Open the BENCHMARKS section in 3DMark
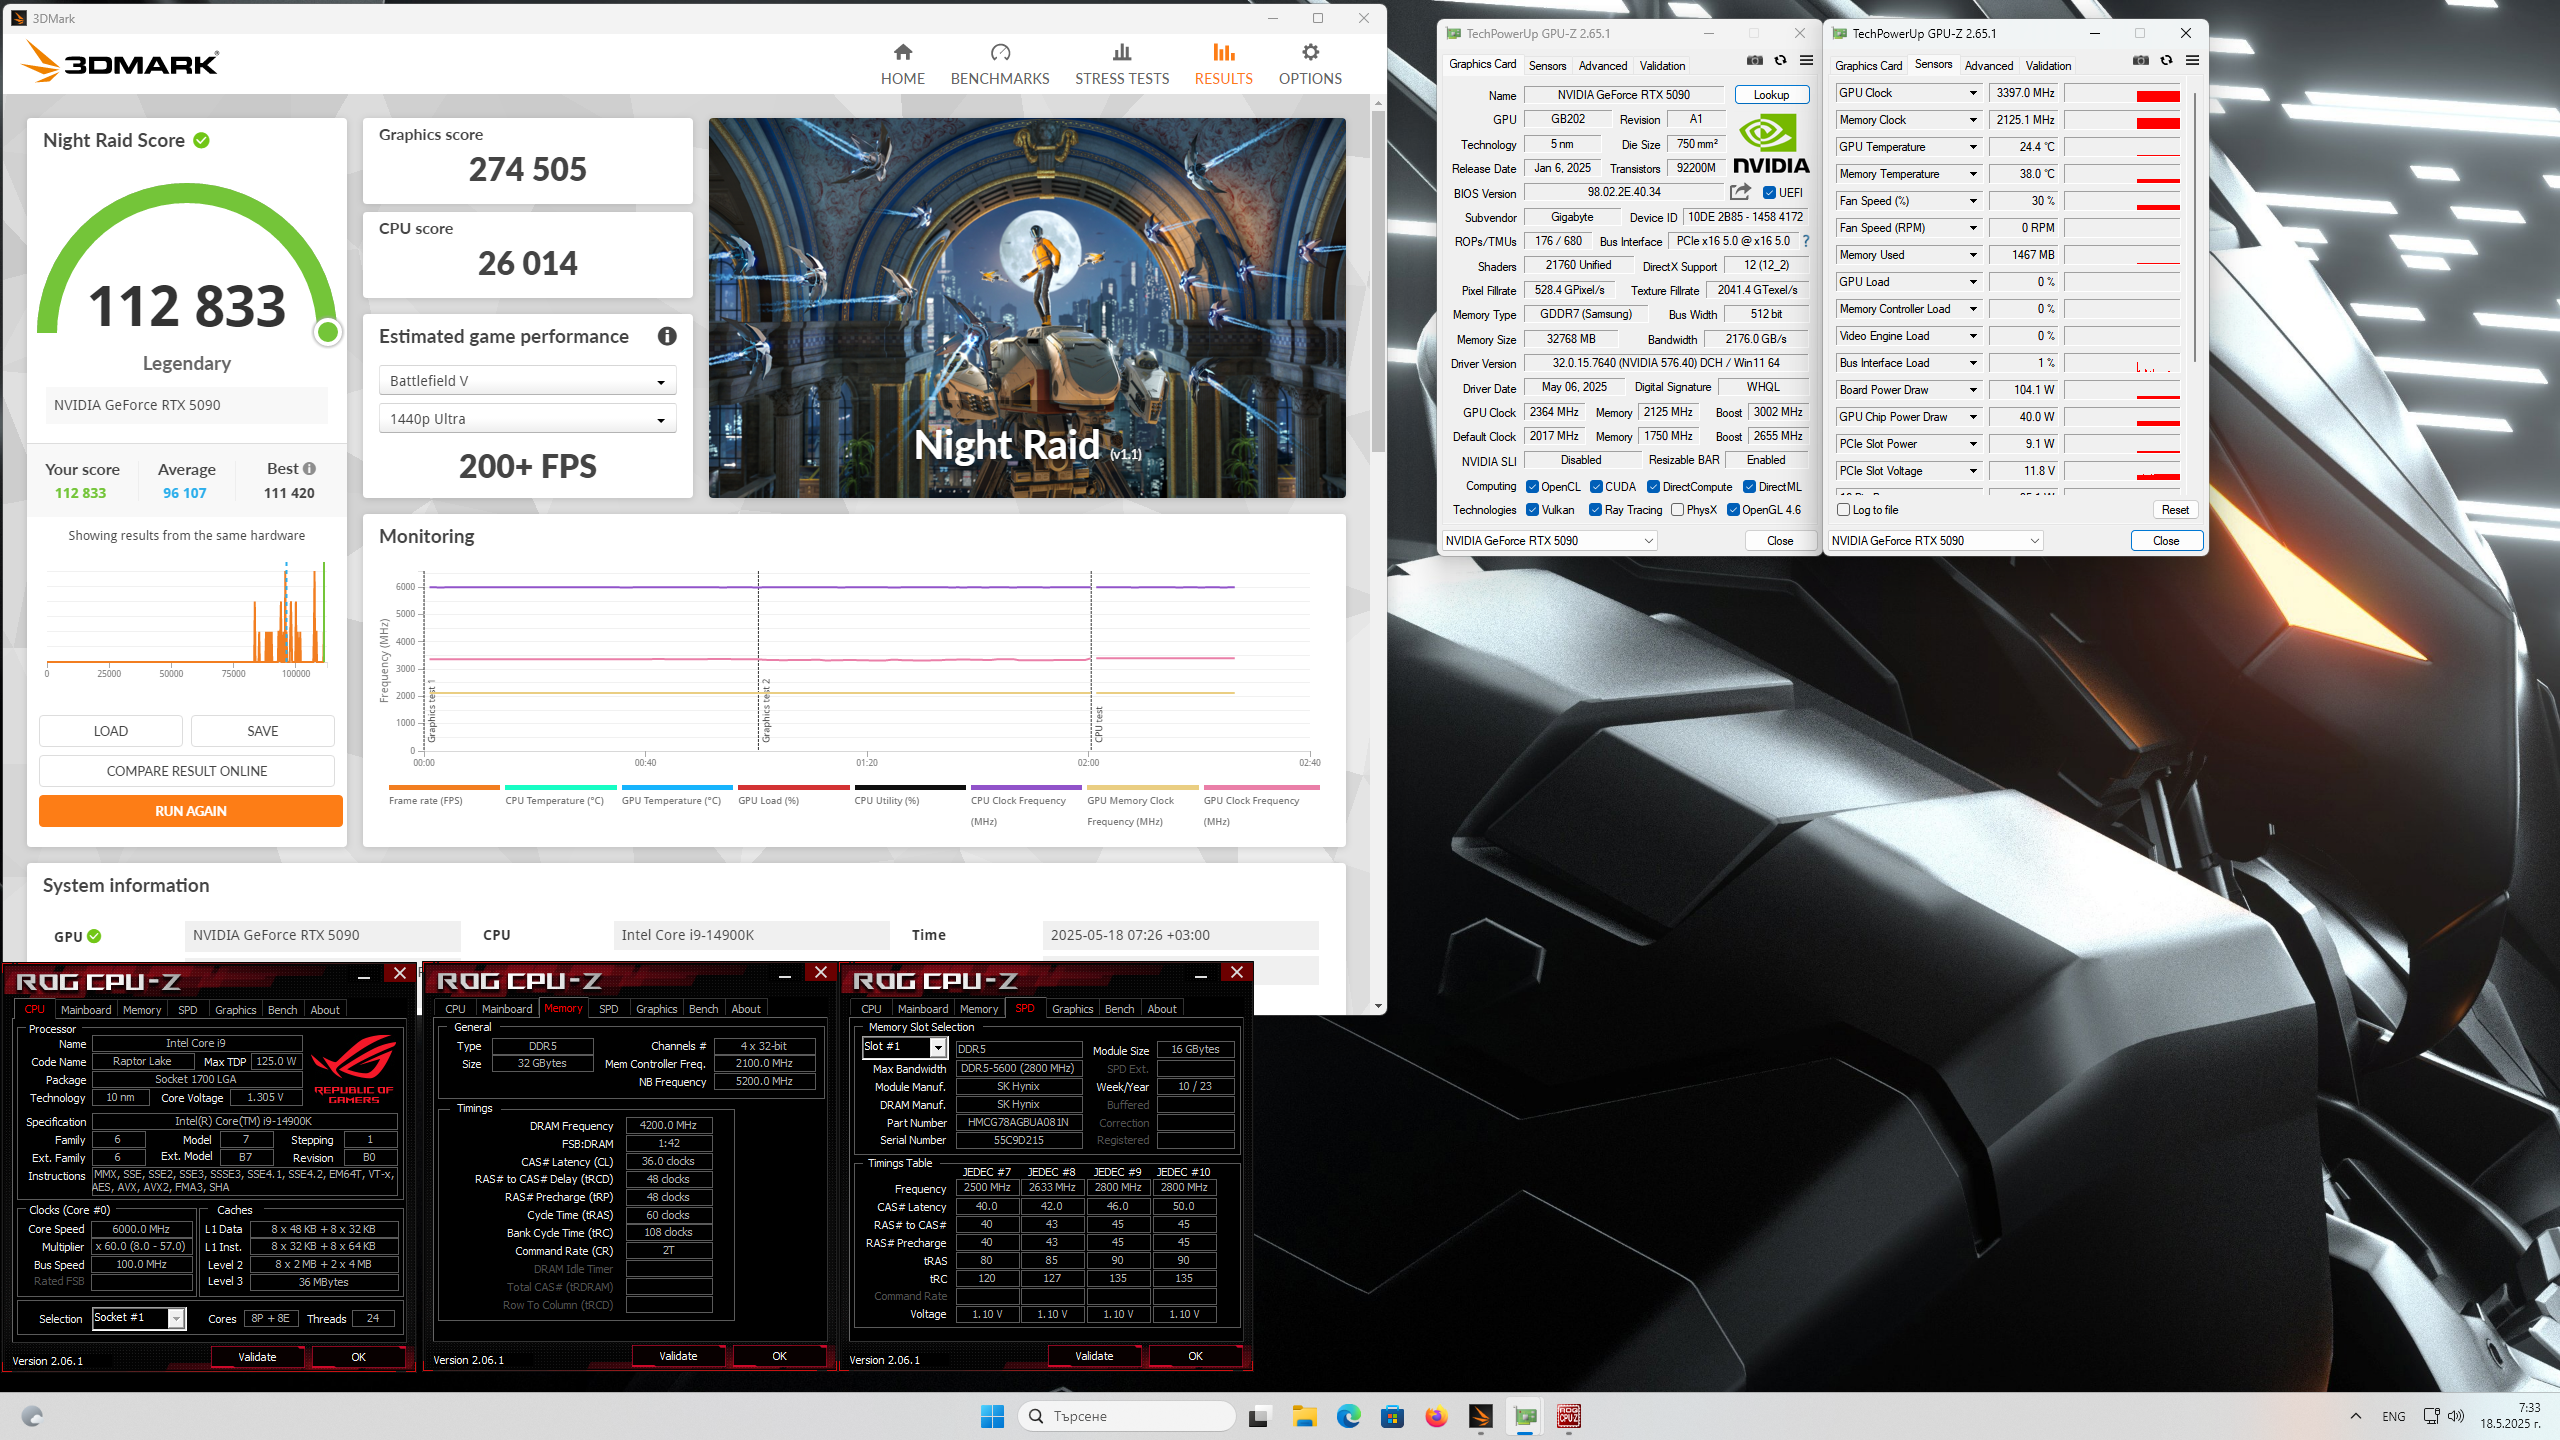Screen dimensions: 2560x1440 [1000, 64]
